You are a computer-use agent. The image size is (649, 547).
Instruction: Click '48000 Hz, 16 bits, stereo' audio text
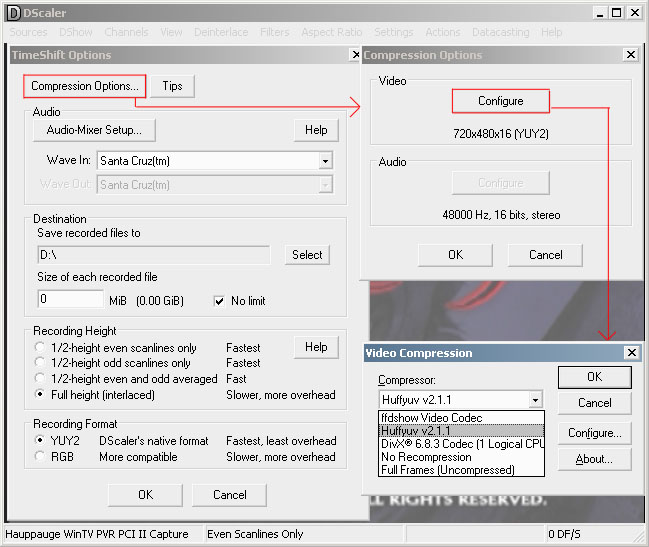[x=501, y=215]
